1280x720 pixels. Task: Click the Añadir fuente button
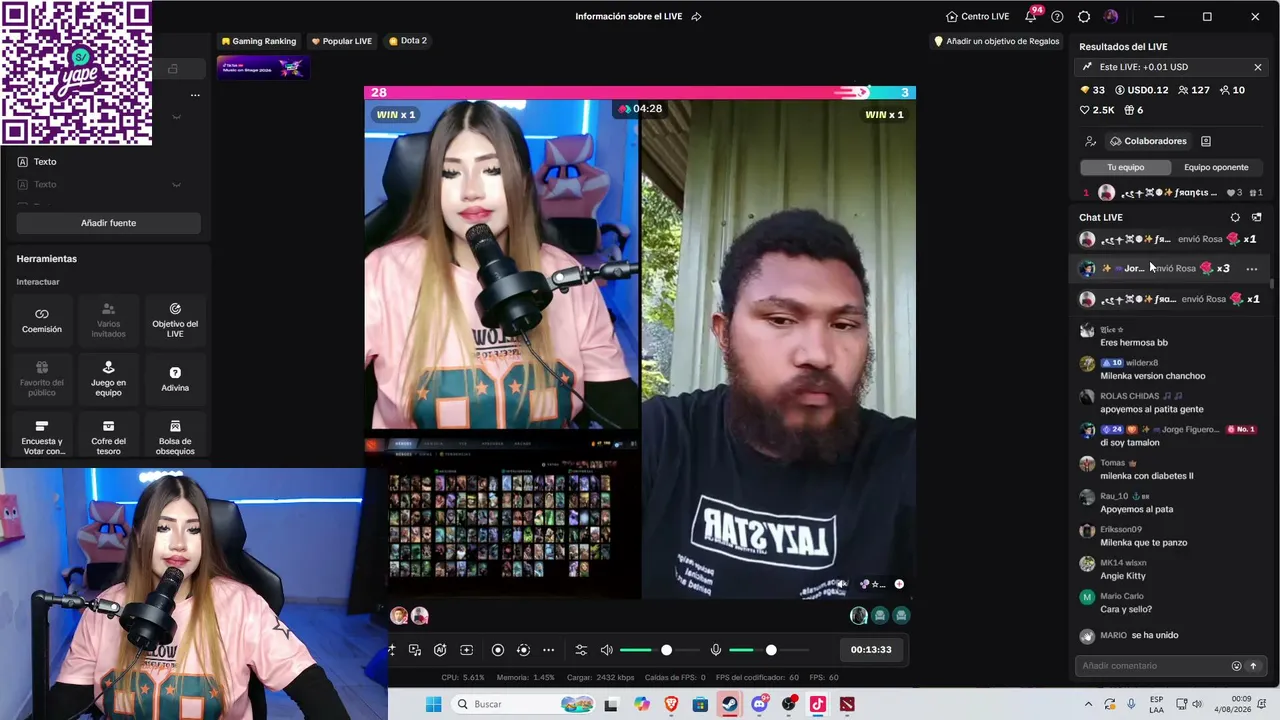[108, 223]
